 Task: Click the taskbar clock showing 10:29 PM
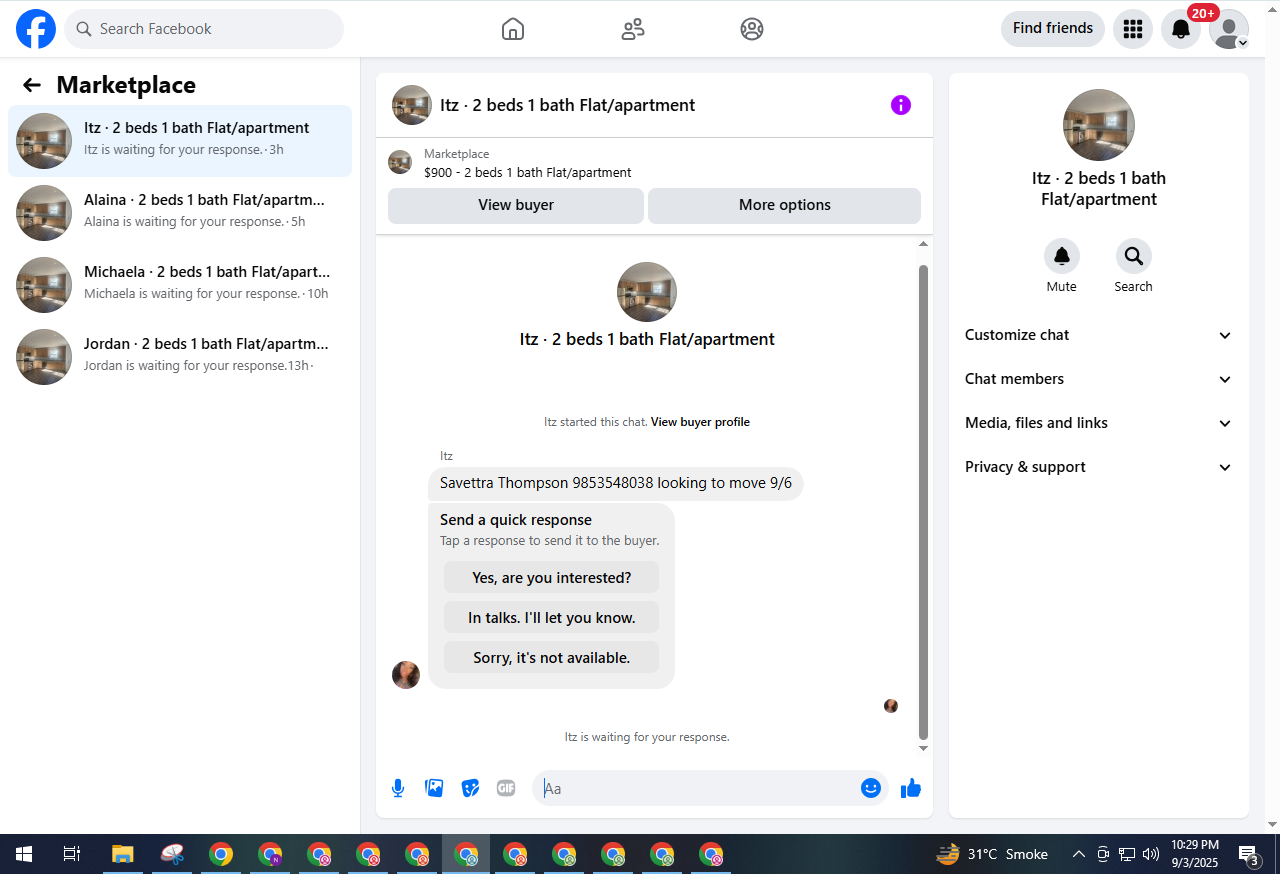[1195, 854]
